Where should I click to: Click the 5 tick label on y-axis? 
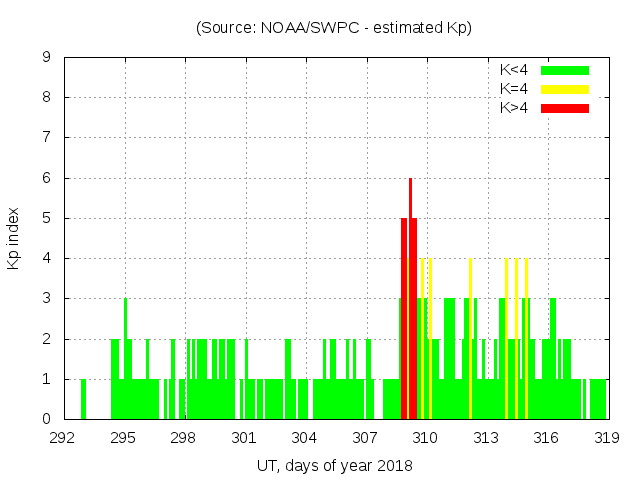[x=47, y=219]
